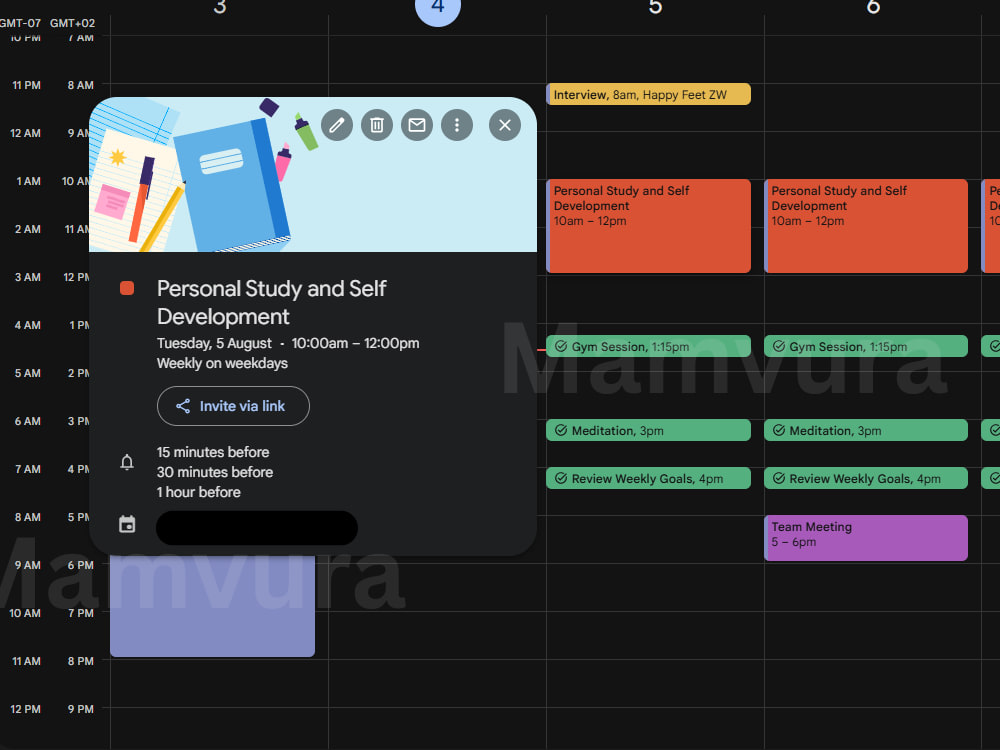The height and width of the screenshot is (750, 1000).
Task: Click the '1 hour before' reminder text
Action: click(199, 492)
